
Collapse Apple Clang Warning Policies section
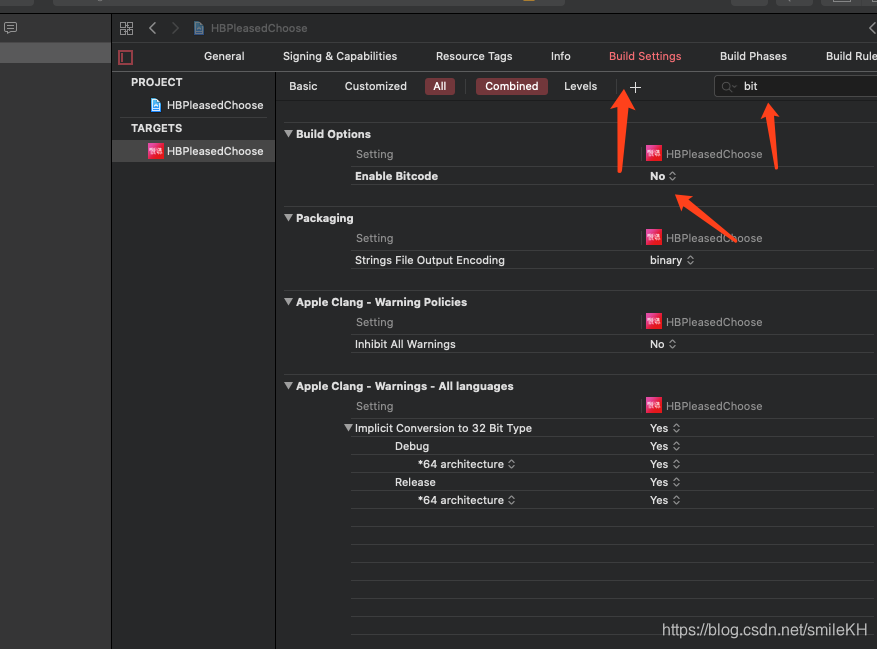pos(289,302)
